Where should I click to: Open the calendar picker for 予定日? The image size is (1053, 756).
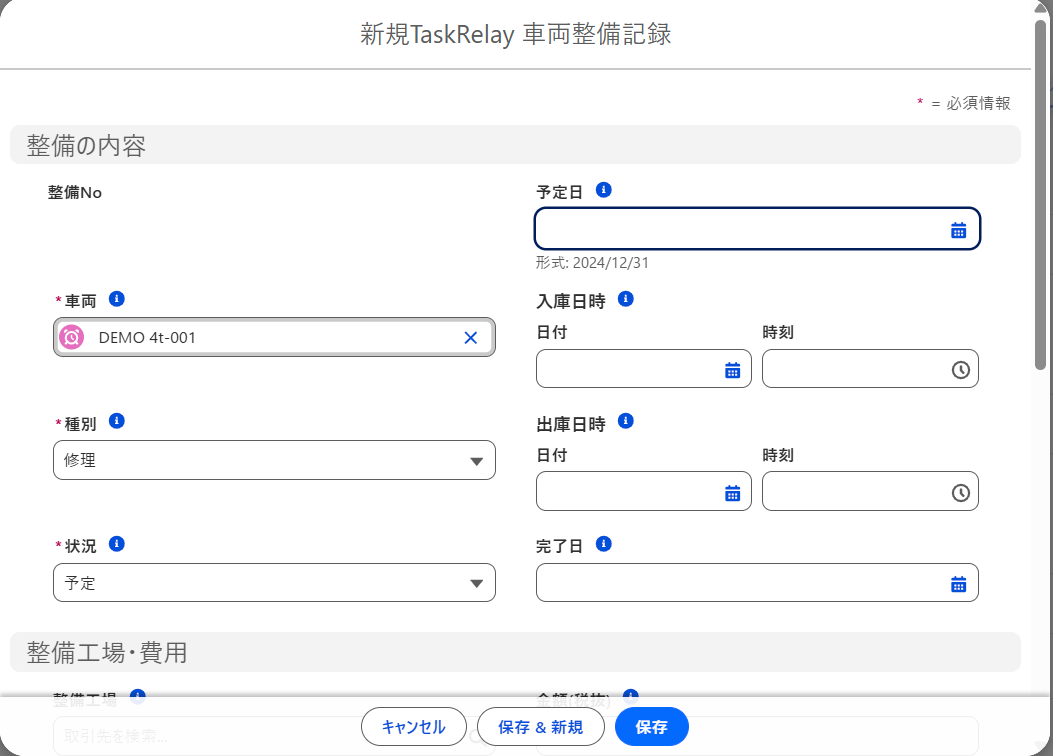958,230
